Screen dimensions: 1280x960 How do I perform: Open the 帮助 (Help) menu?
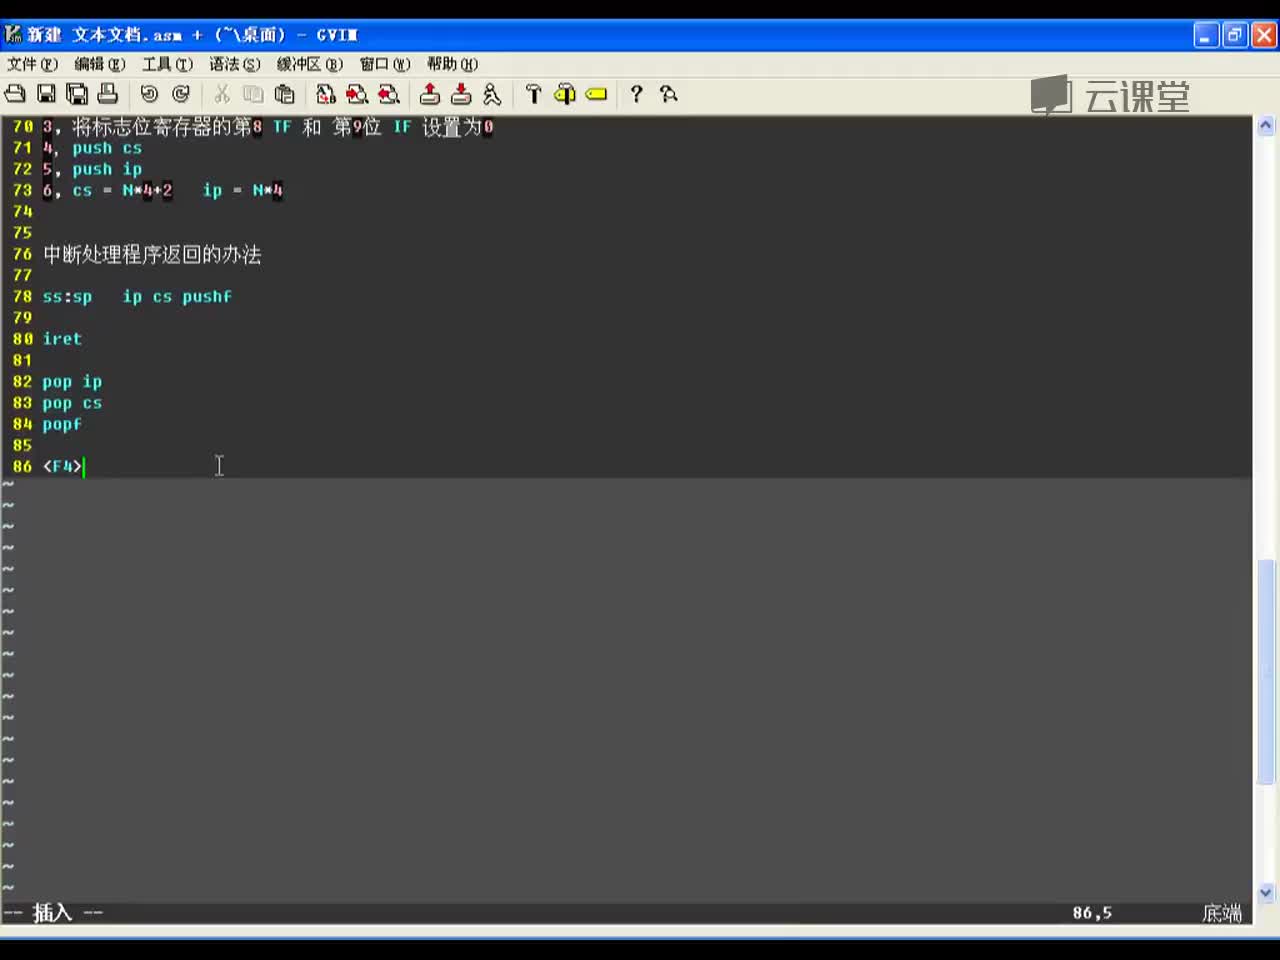click(x=452, y=64)
